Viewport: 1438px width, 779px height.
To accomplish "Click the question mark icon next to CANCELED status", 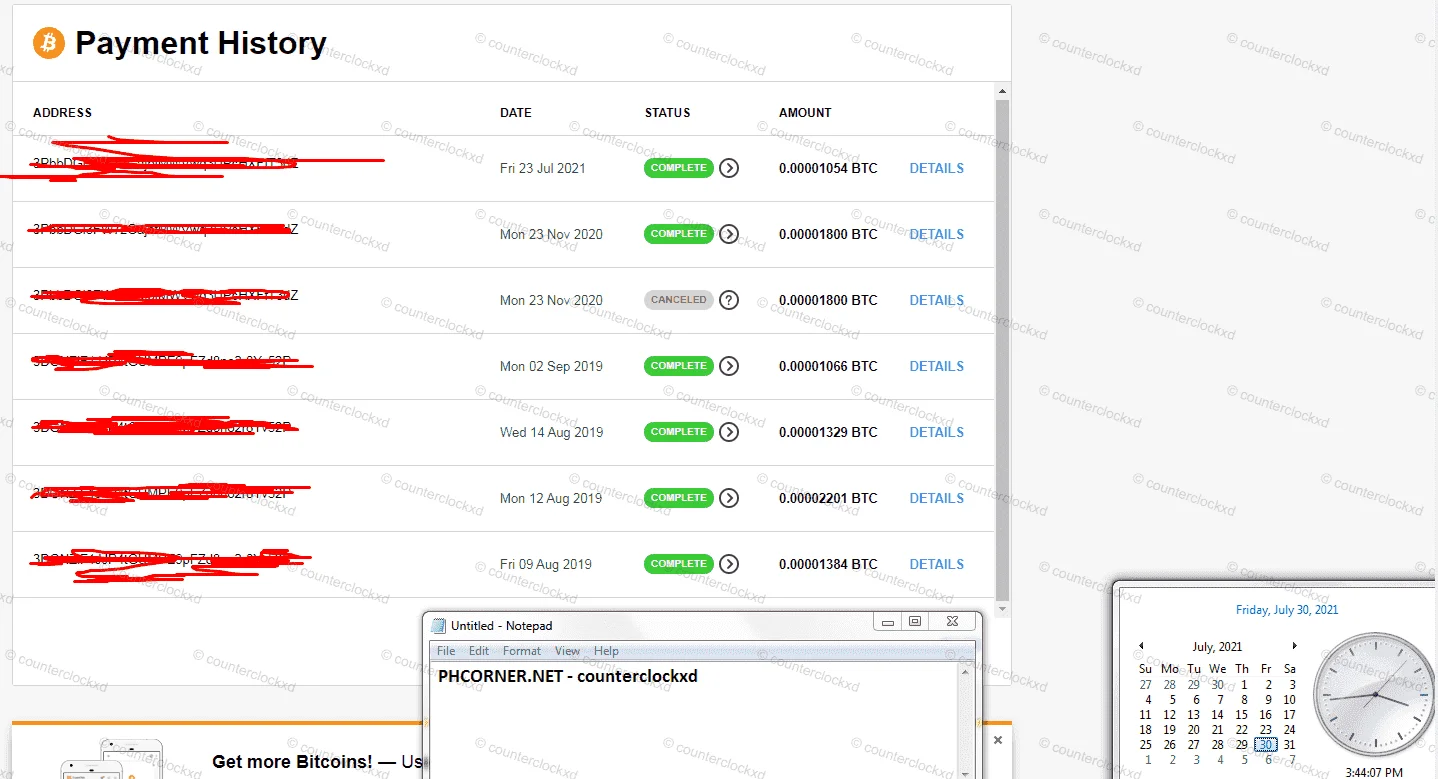I will 729,300.
